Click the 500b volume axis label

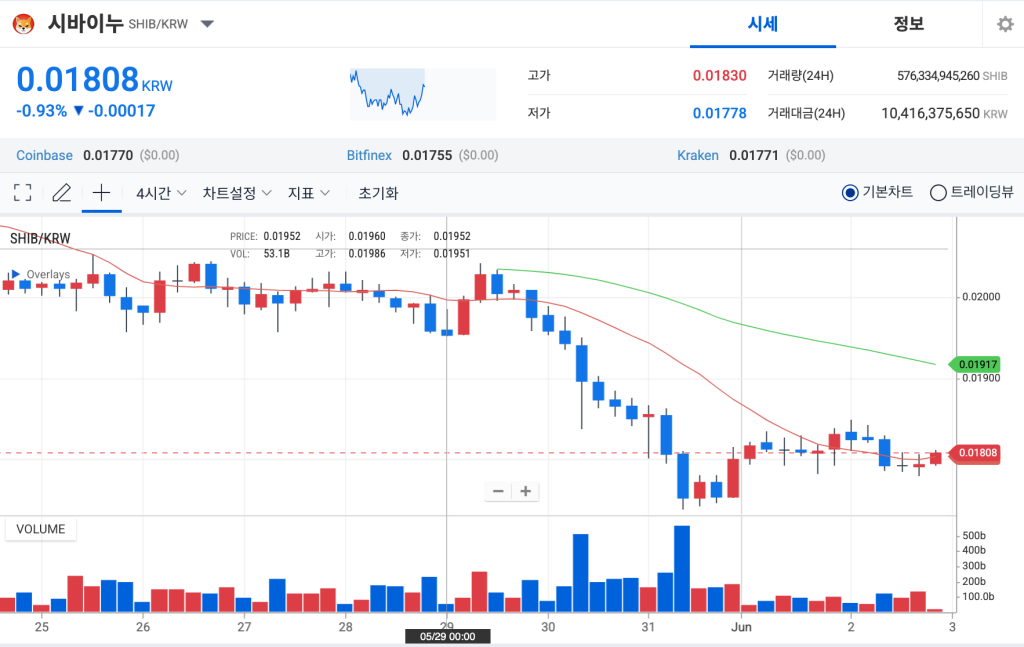[x=974, y=535]
